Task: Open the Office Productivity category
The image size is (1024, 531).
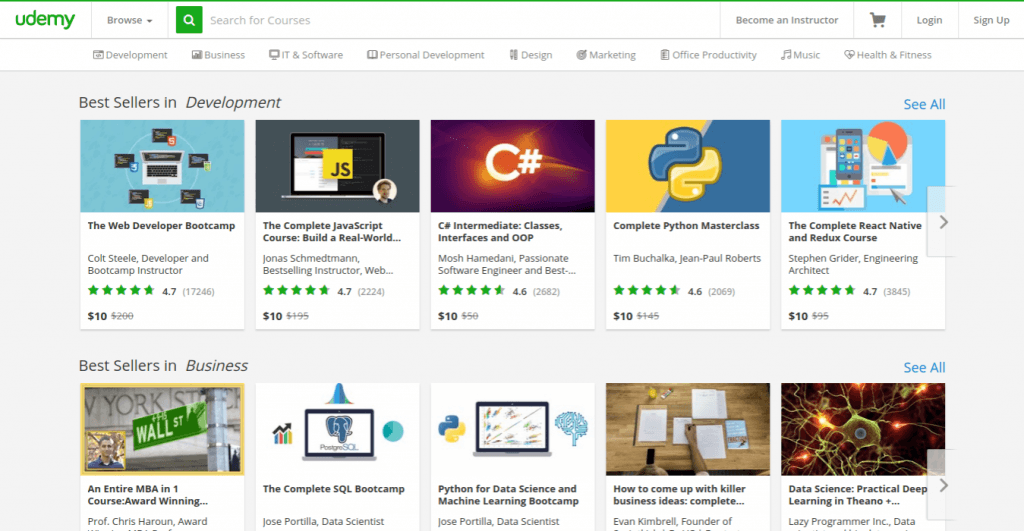Action: [709, 55]
